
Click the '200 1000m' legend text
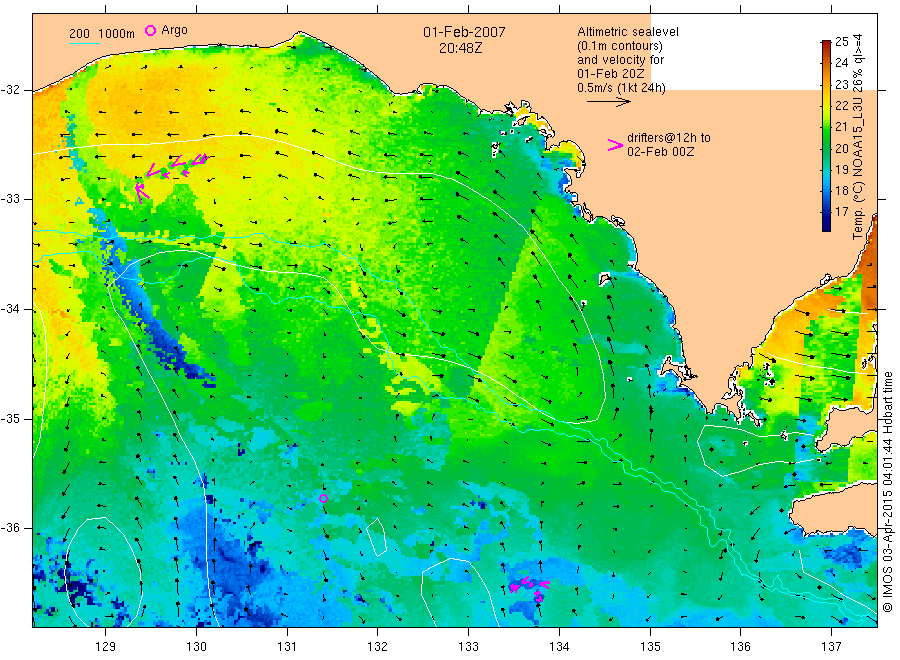pos(102,34)
